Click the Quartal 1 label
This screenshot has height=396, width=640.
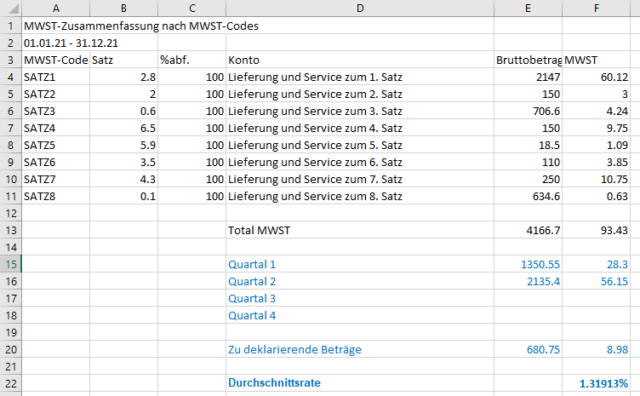pos(252,265)
